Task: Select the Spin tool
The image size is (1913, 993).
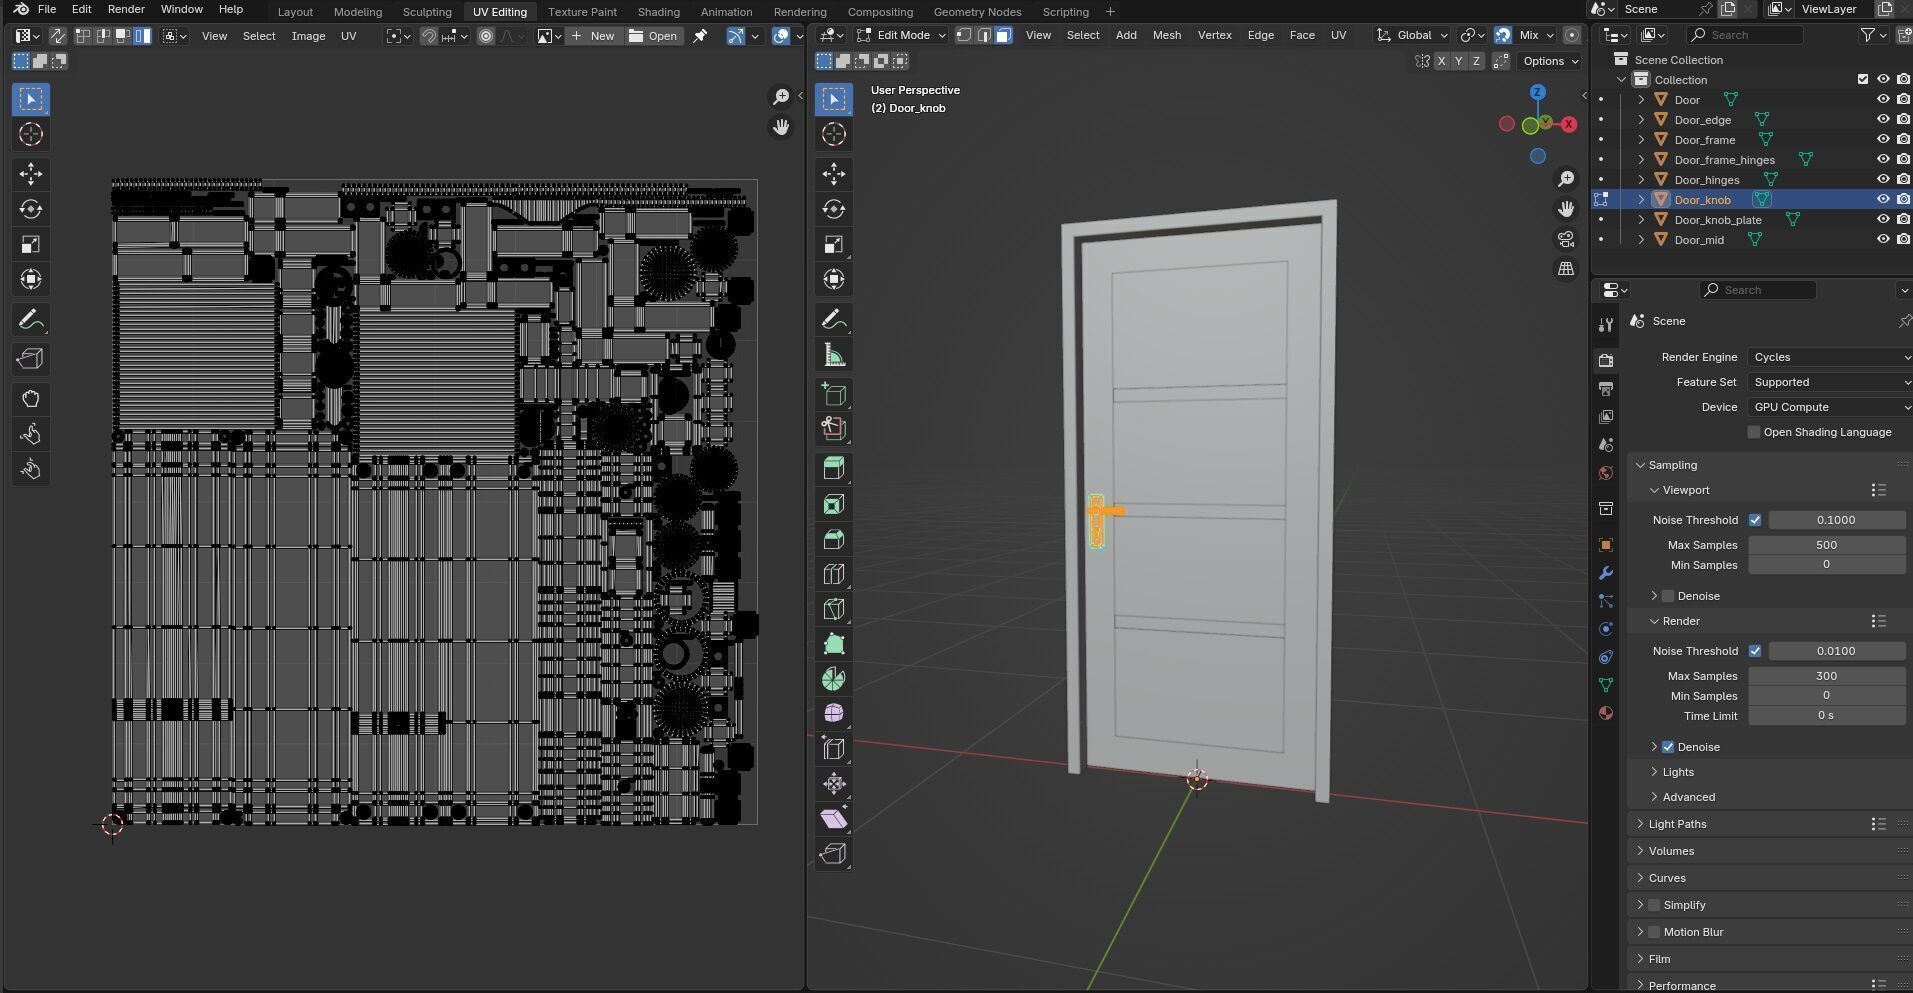Action: pos(834,679)
